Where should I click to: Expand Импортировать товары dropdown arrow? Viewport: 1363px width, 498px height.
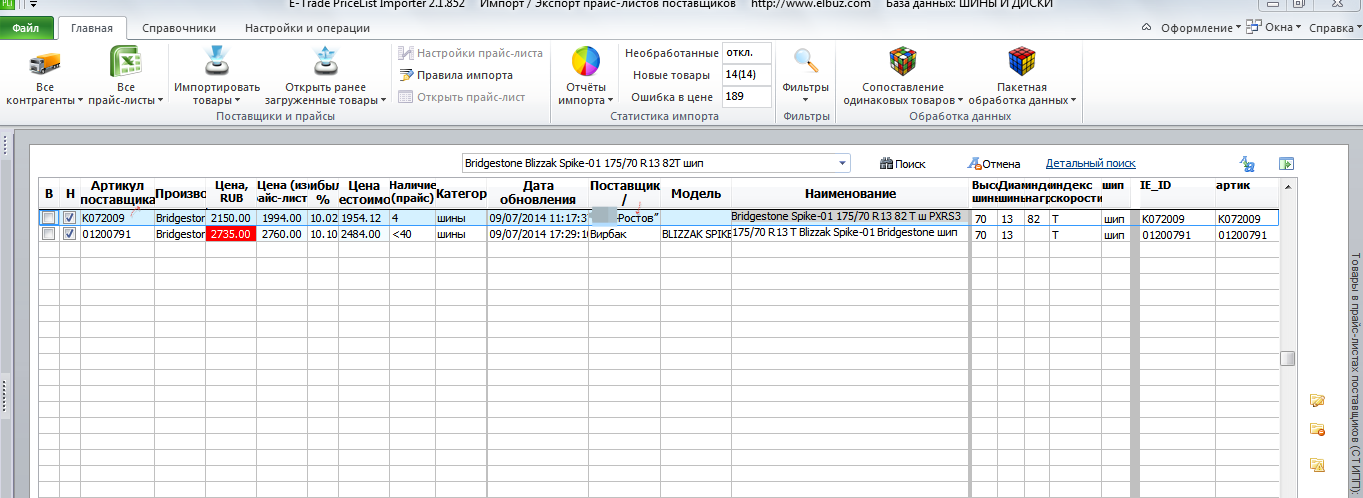pos(238,101)
